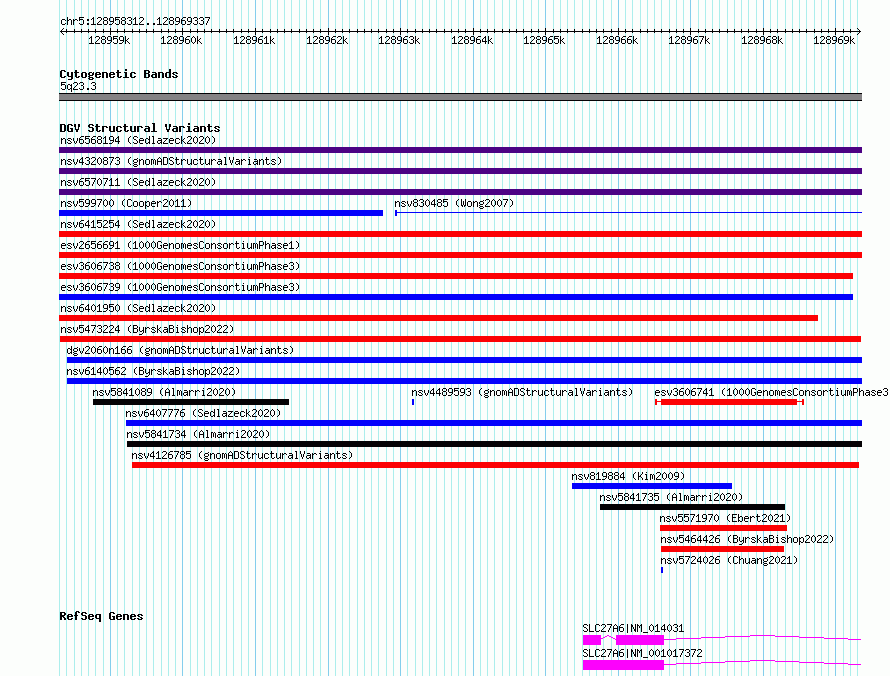Select the esv3606738 red variant bar

[x=456, y=276]
